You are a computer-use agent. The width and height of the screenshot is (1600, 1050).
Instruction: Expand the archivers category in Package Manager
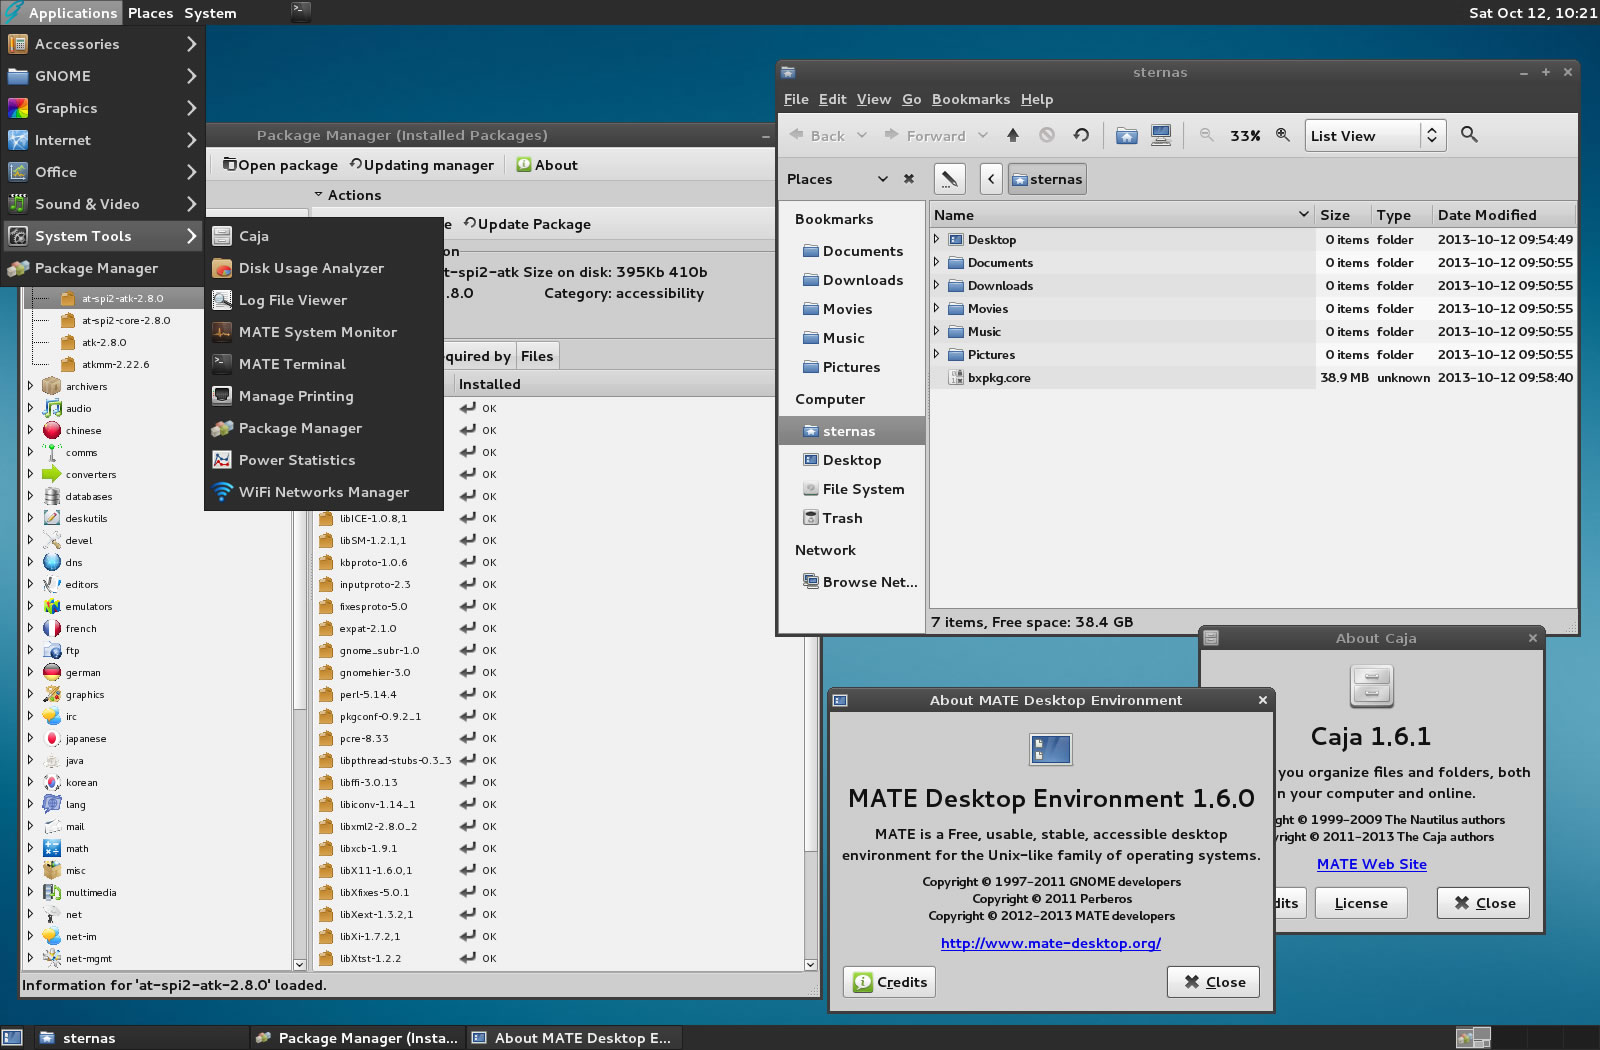tap(30, 386)
